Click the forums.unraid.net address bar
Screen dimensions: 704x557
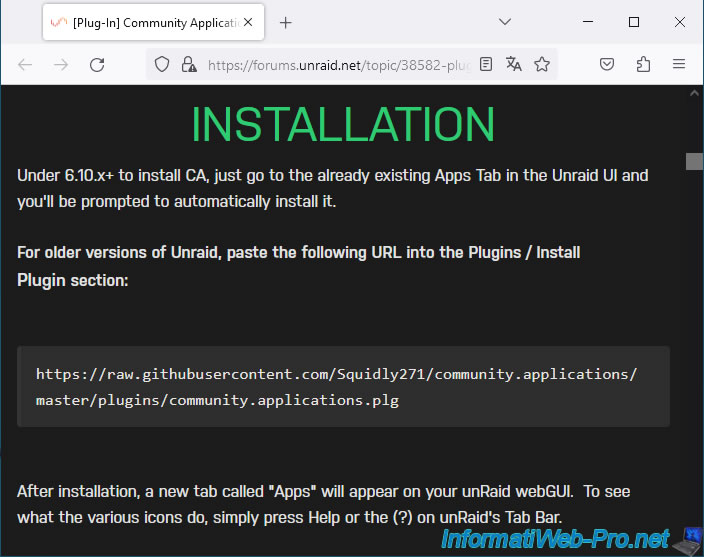point(338,64)
